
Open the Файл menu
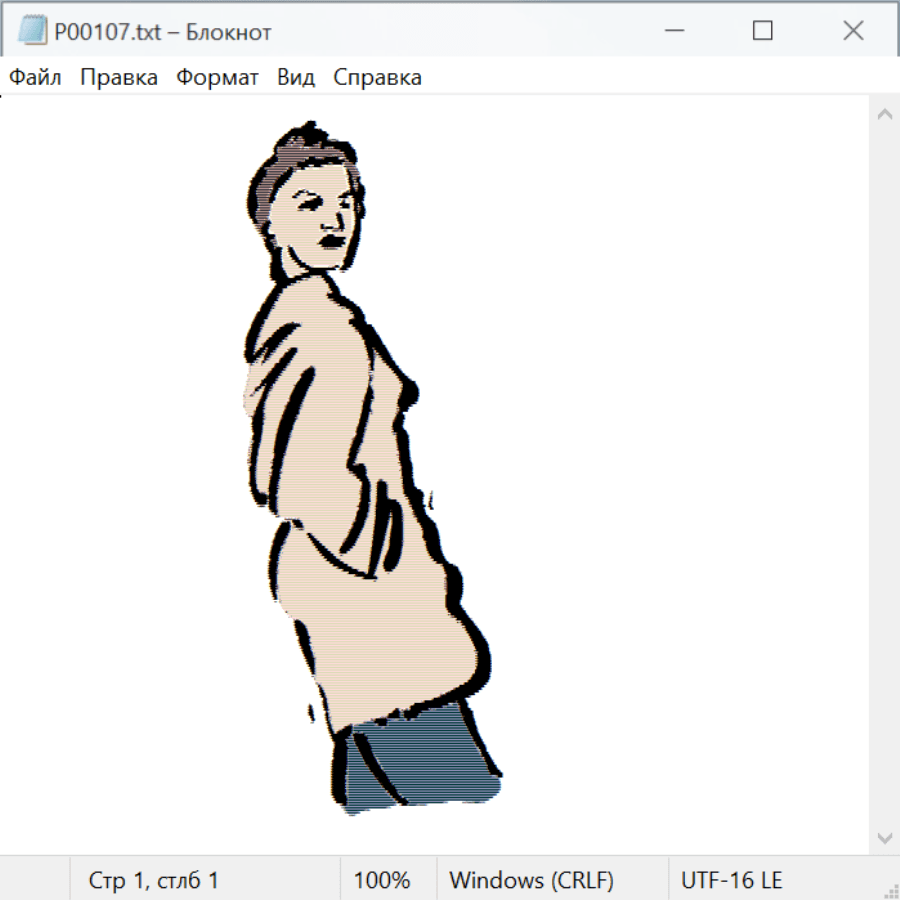(35, 78)
